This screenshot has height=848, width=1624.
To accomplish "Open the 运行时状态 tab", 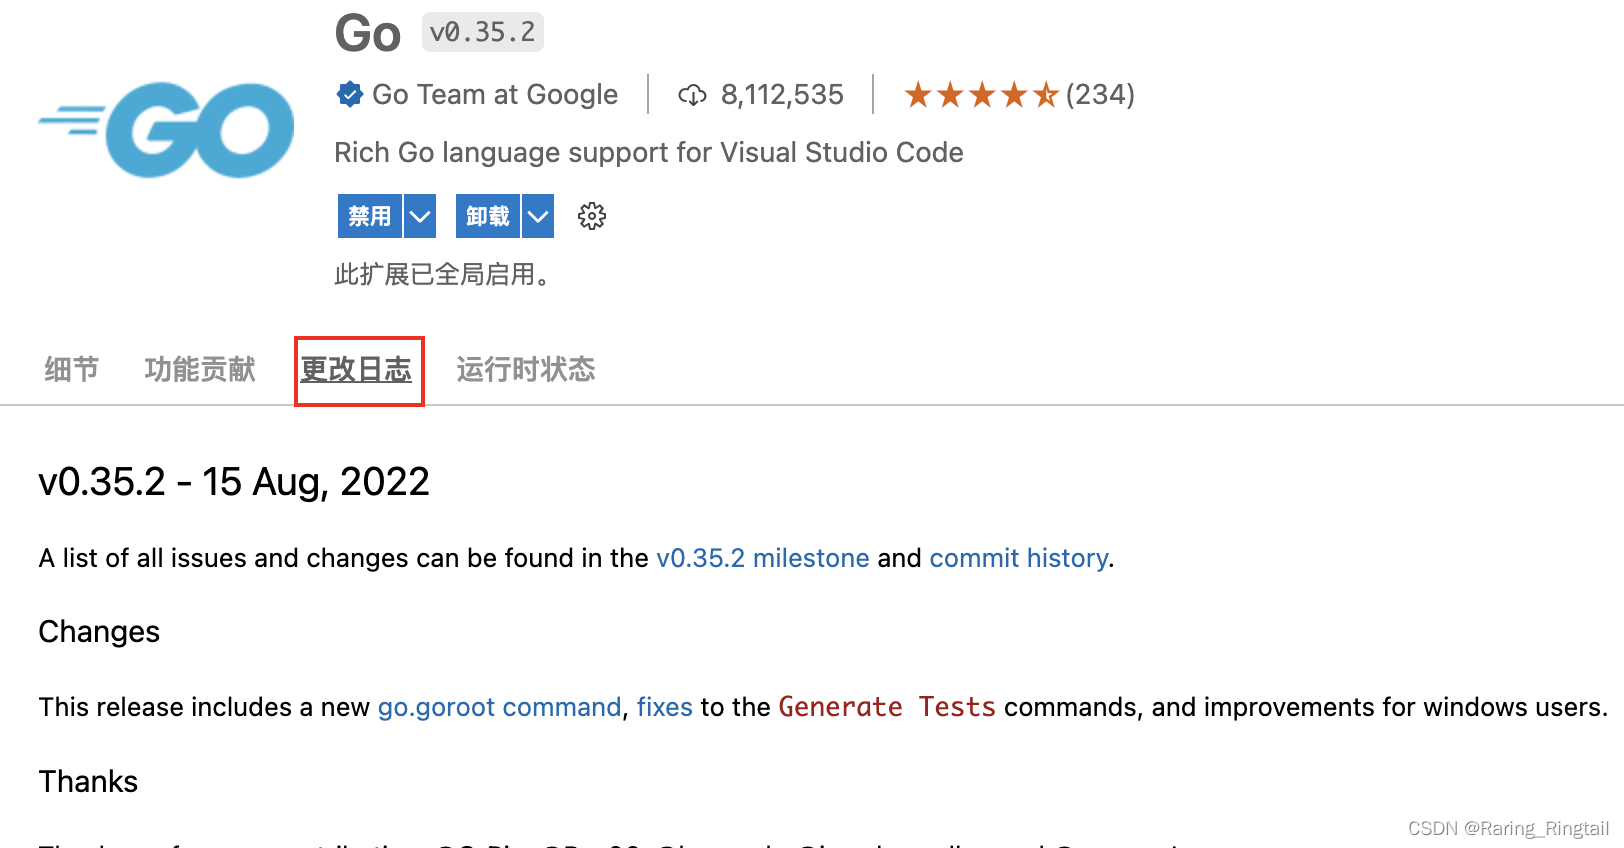I will [x=526, y=369].
